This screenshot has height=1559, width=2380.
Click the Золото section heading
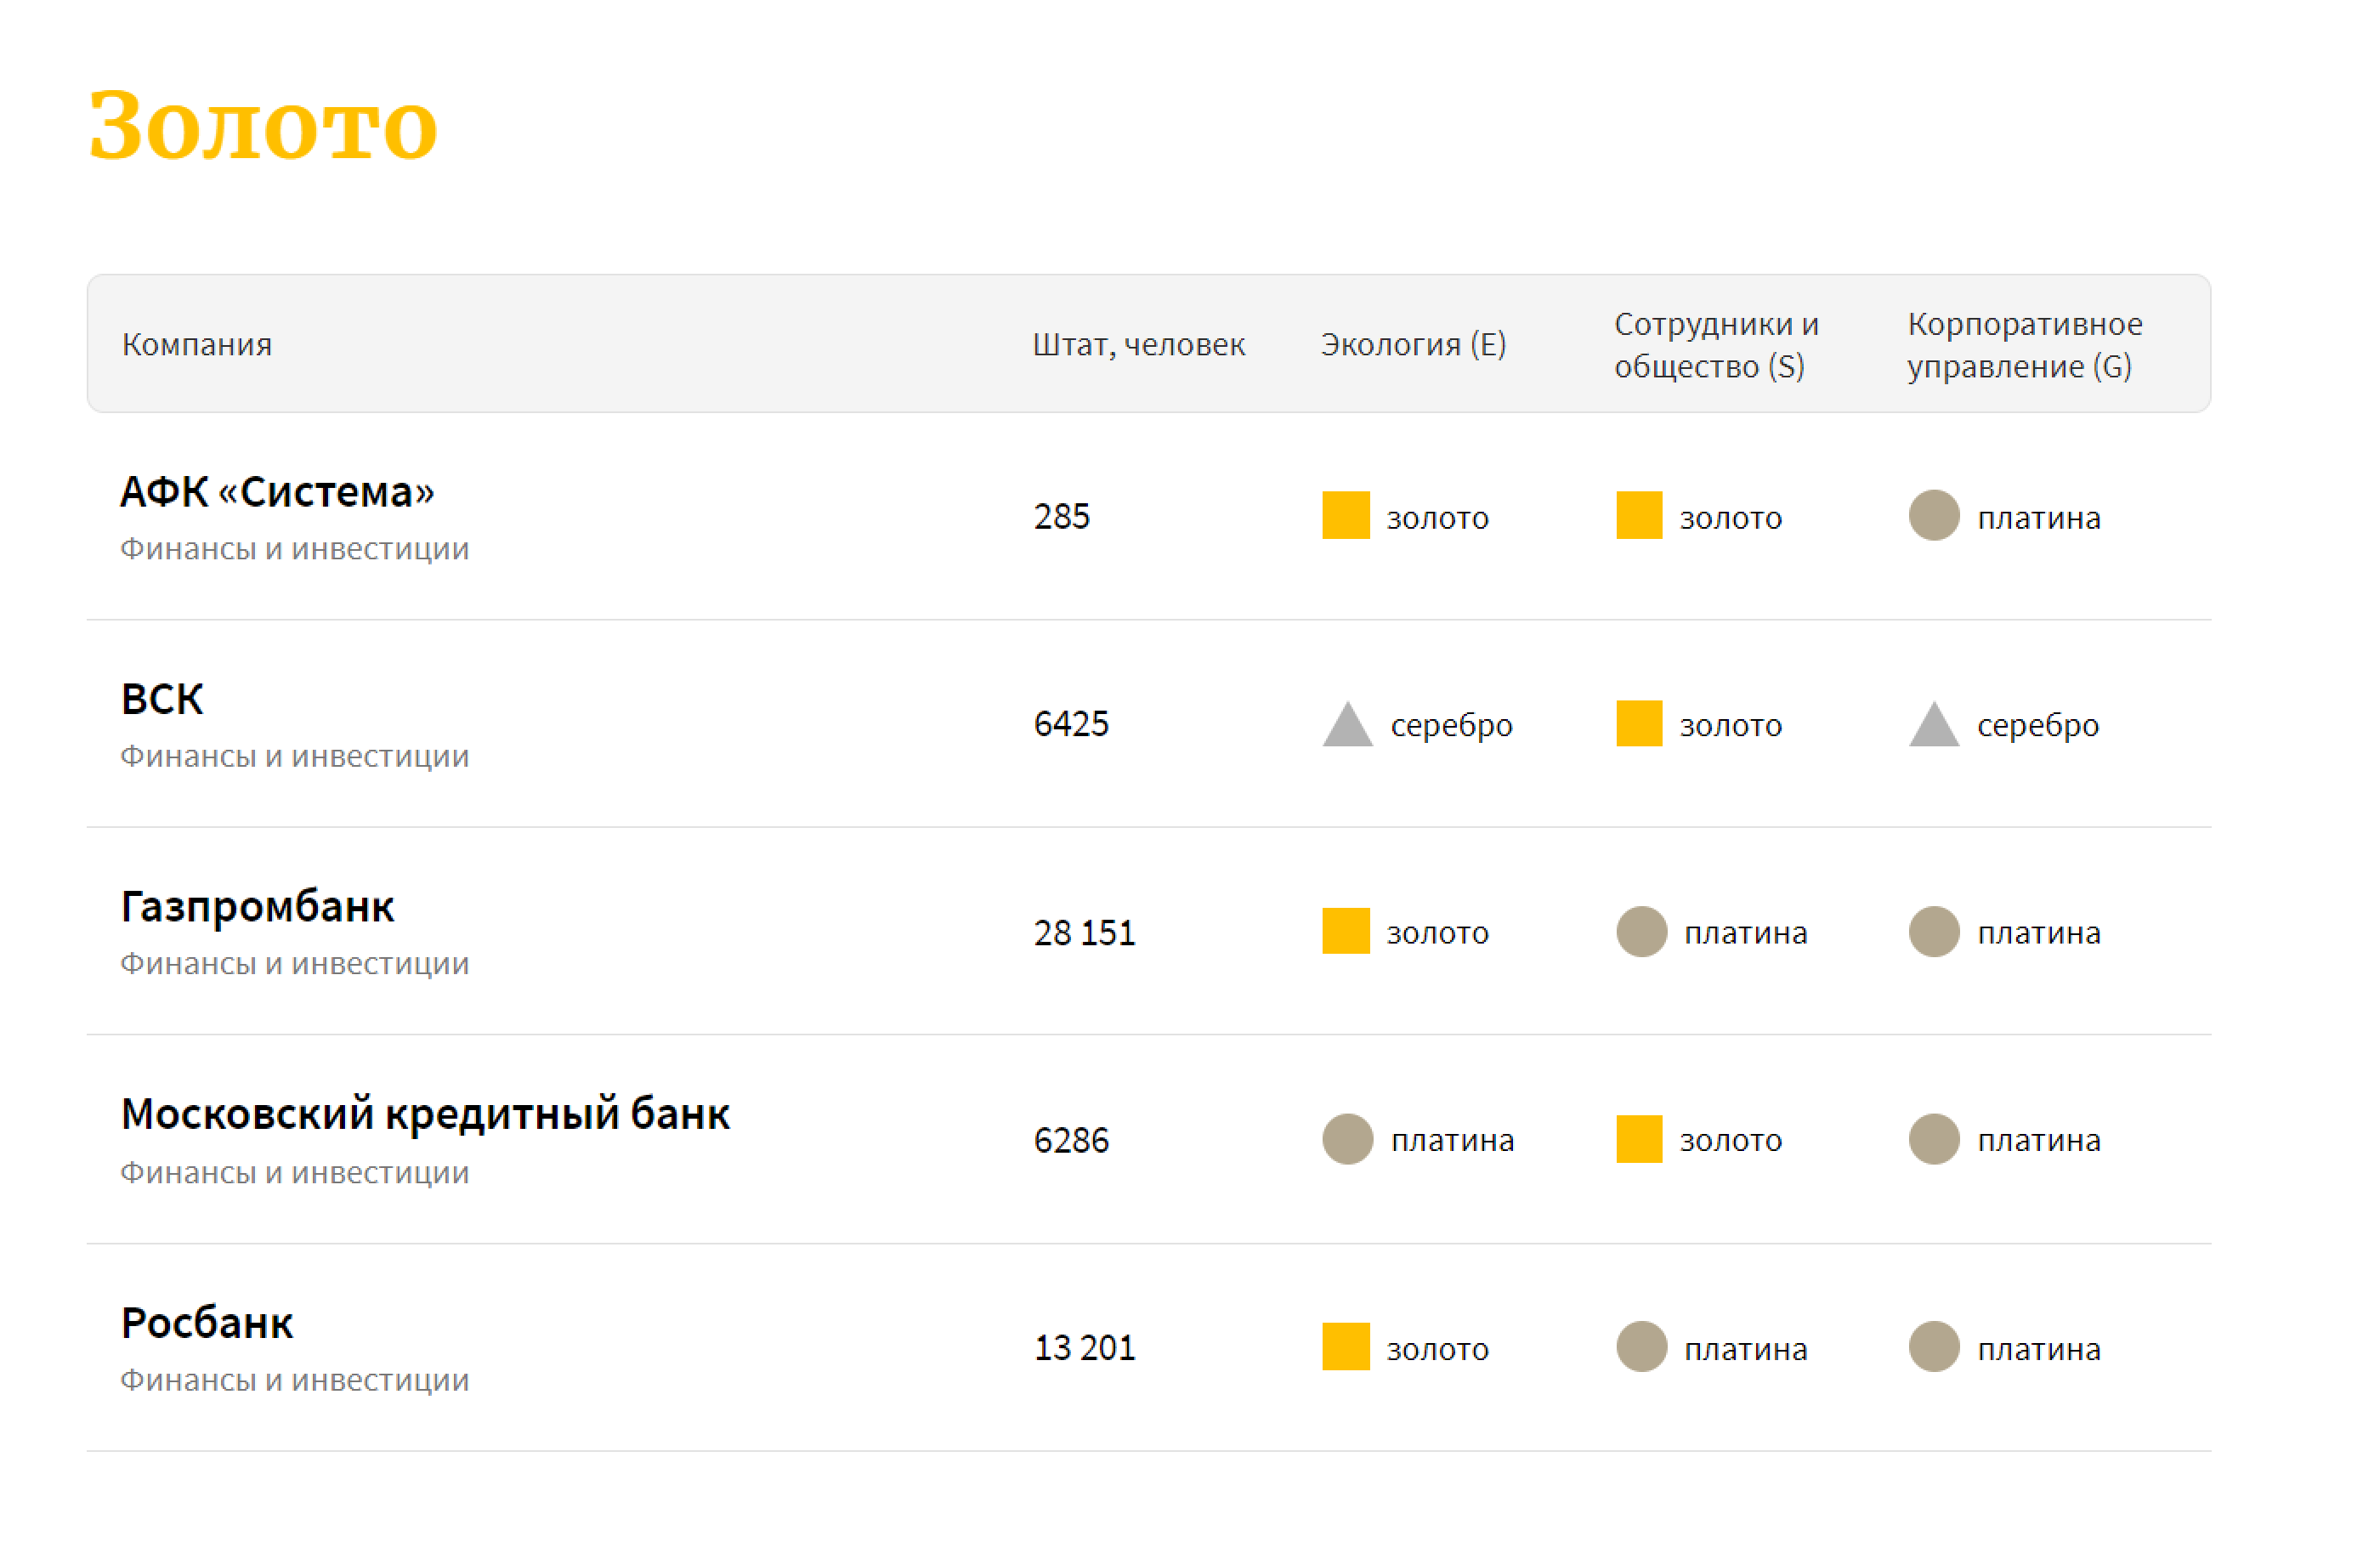[263, 125]
